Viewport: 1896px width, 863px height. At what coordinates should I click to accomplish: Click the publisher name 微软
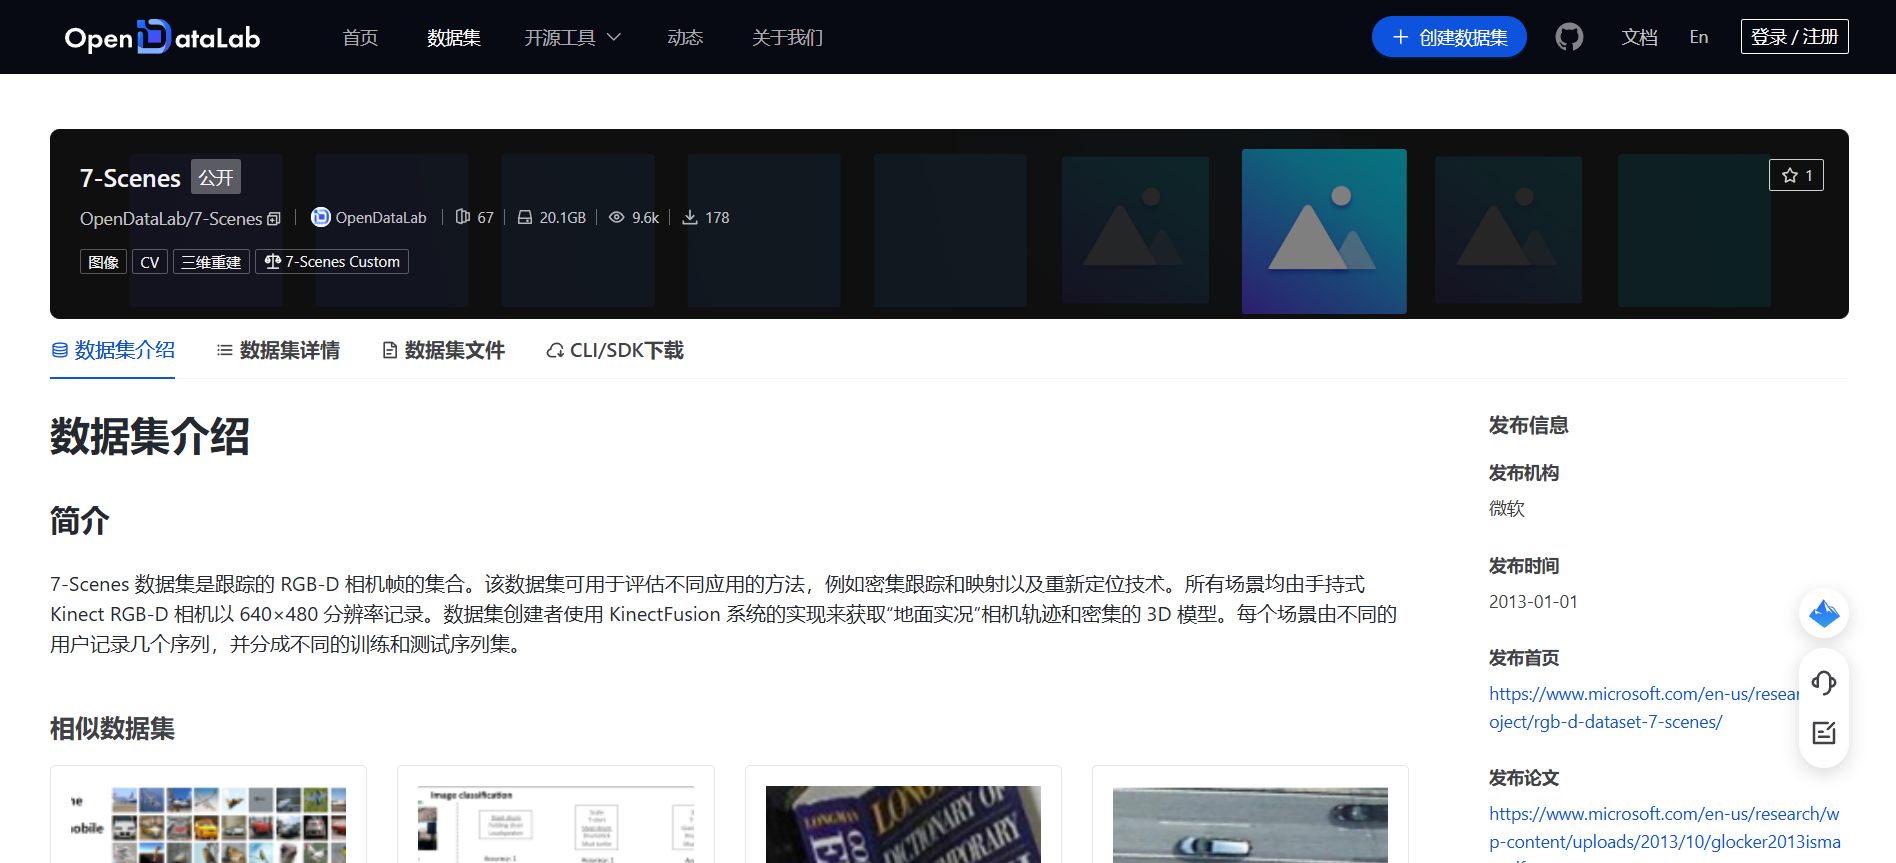point(1507,508)
